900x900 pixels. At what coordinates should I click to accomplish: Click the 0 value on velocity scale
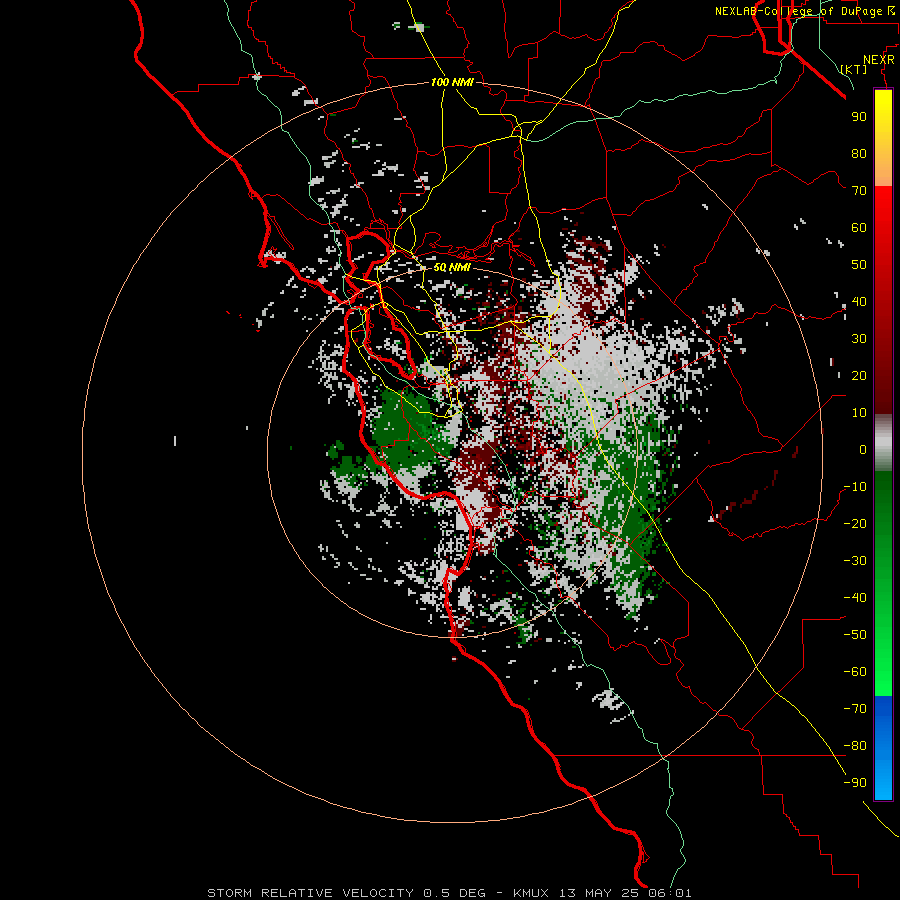863,450
